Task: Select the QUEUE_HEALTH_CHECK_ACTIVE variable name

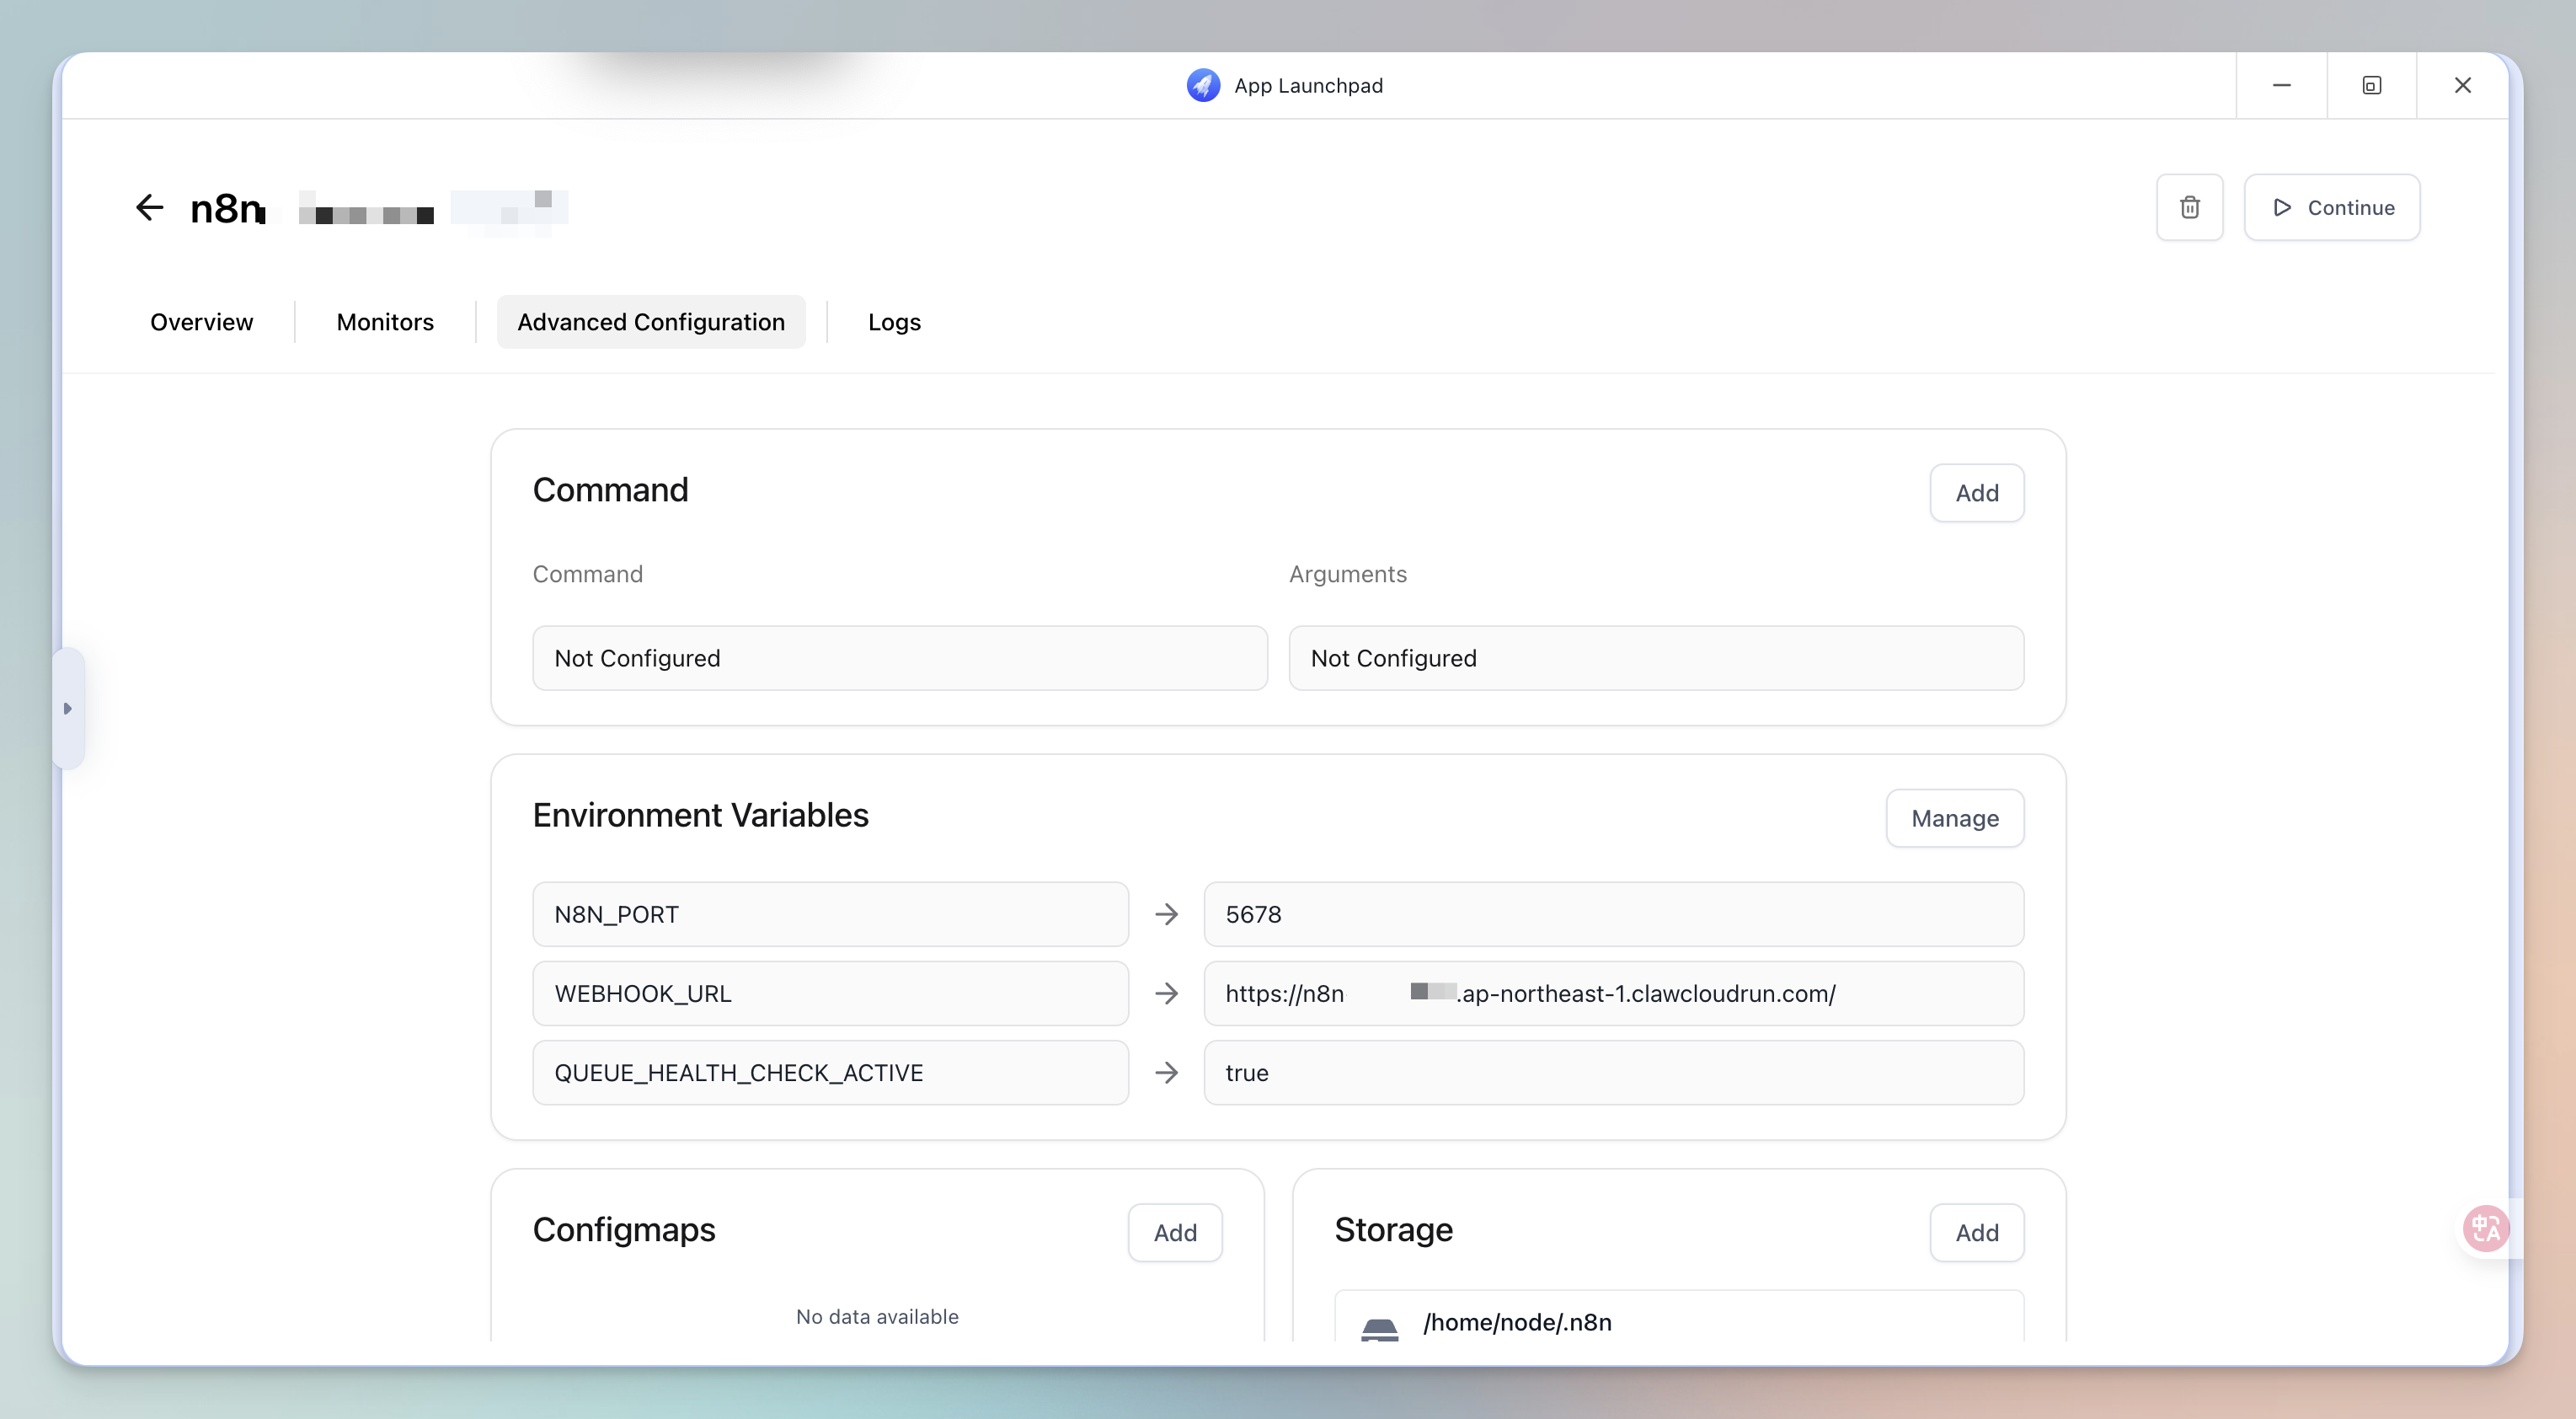Action: tap(830, 1072)
